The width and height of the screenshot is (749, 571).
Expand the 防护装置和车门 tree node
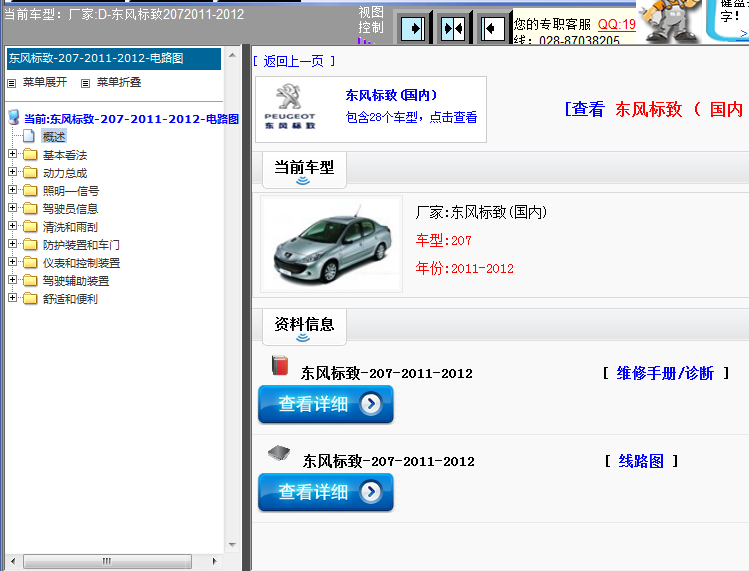tap(13, 244)
